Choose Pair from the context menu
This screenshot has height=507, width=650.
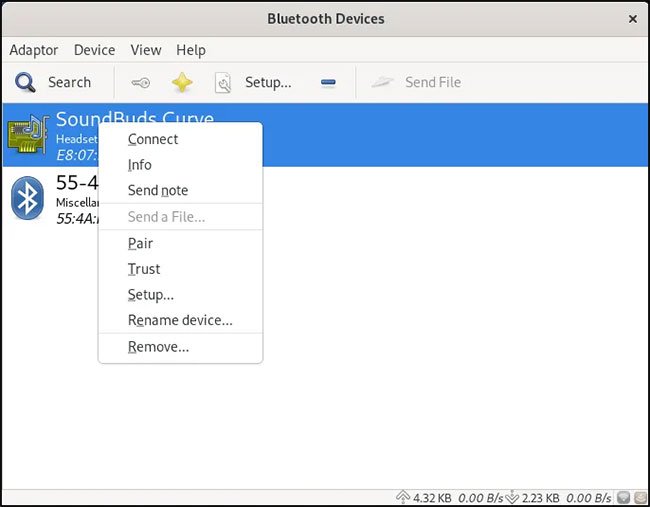[180, 243]
